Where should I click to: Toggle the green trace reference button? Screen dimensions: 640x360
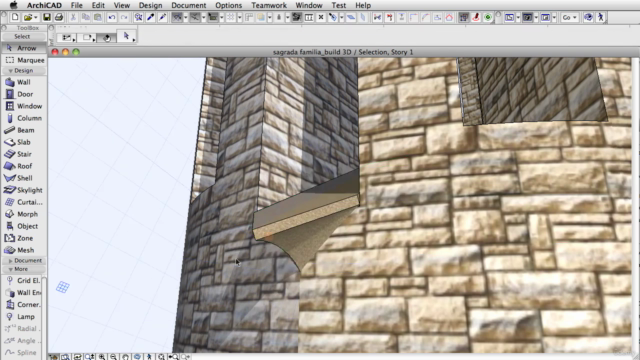(488, 17)
